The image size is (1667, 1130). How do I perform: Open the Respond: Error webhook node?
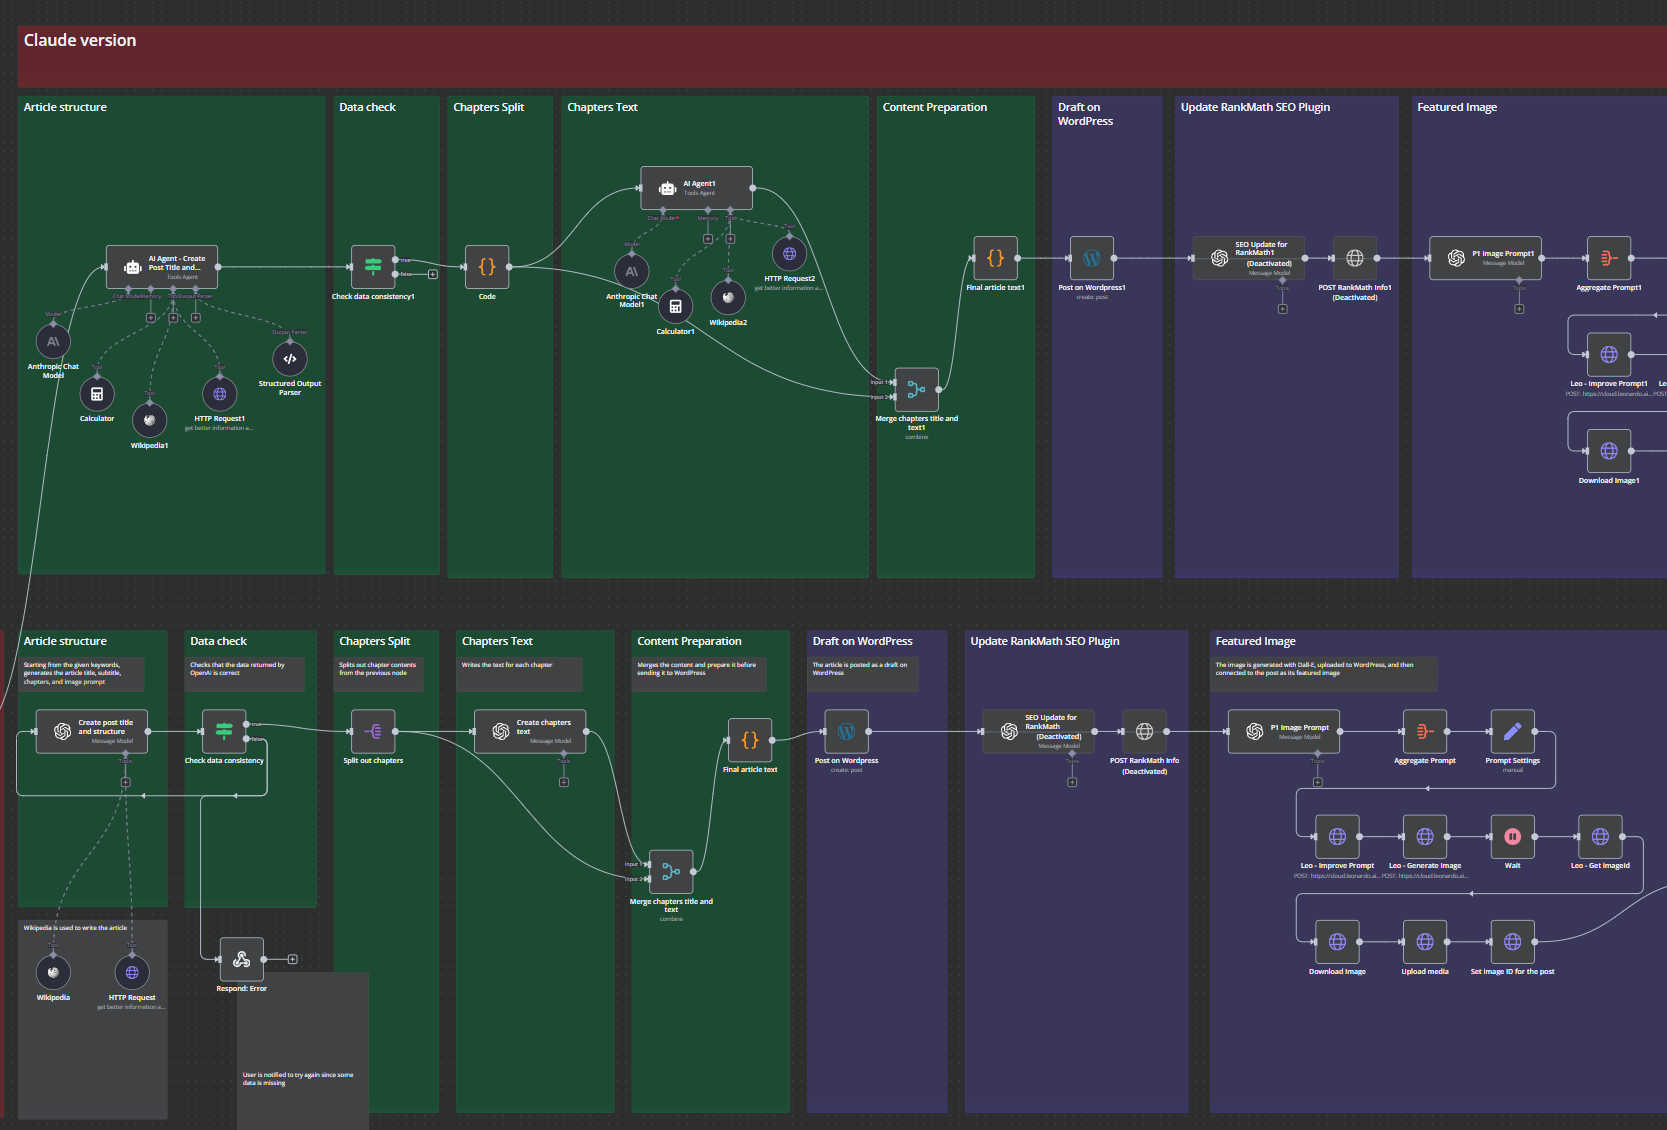pyautogui.click(x=242, y=959)
